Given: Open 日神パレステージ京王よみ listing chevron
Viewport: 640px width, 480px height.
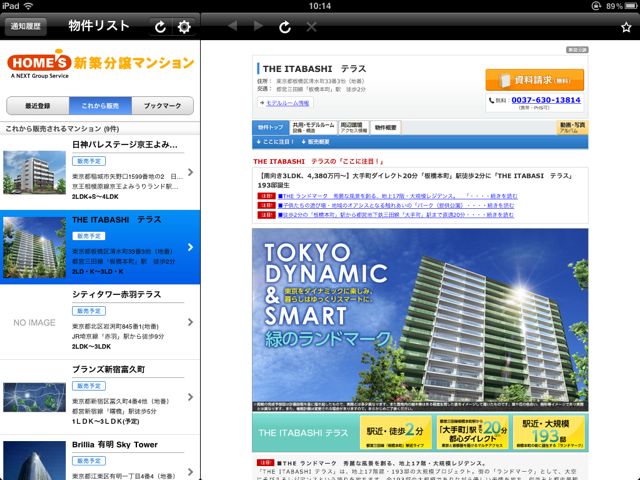Looking at the screenshot, I should point(191,172).
